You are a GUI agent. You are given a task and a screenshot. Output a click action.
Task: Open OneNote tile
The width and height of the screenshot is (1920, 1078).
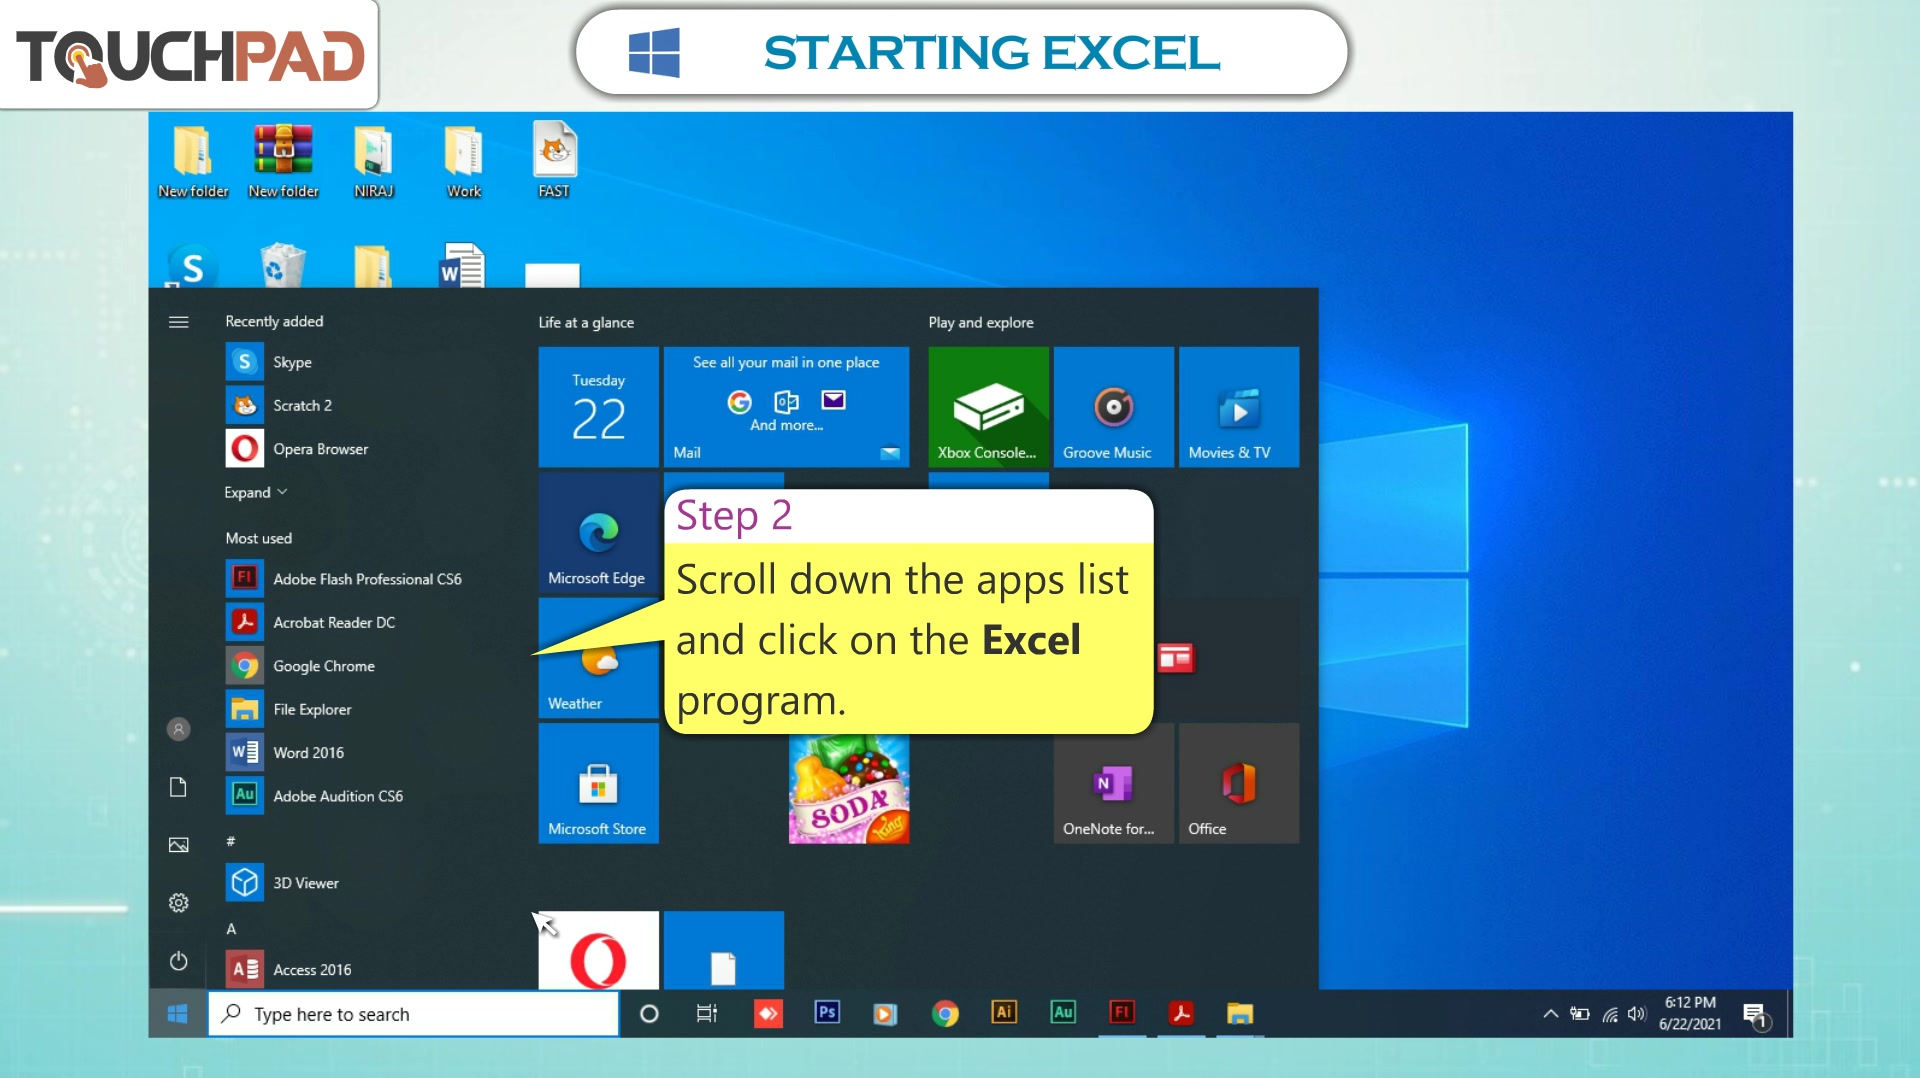(x=1113, y=783)
